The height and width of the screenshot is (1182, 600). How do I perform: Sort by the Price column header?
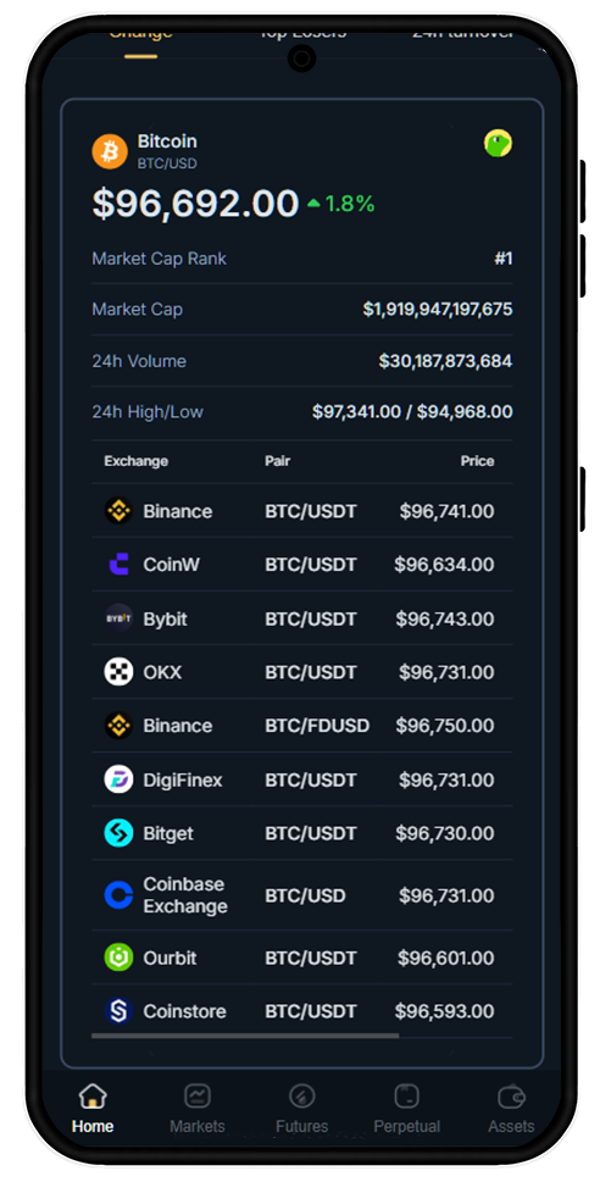[477, 461]
